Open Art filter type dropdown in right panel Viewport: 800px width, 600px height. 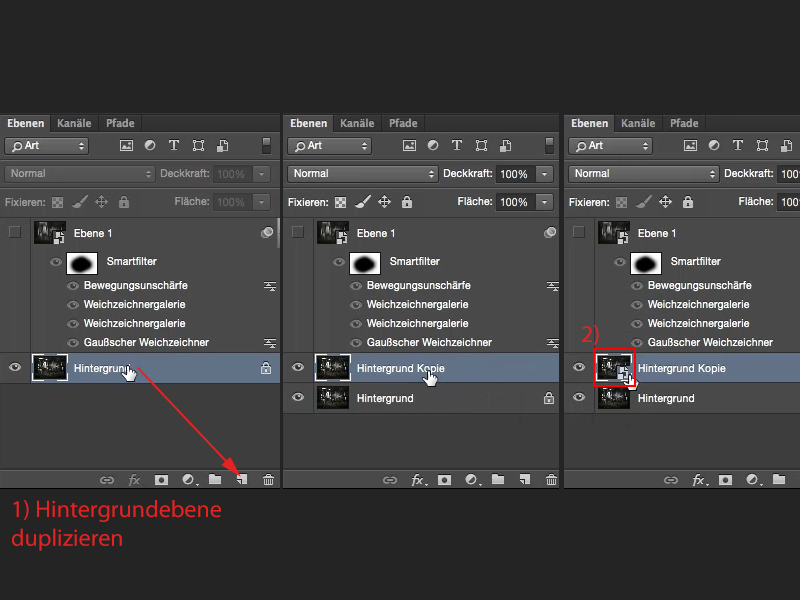tap(611, 146)
